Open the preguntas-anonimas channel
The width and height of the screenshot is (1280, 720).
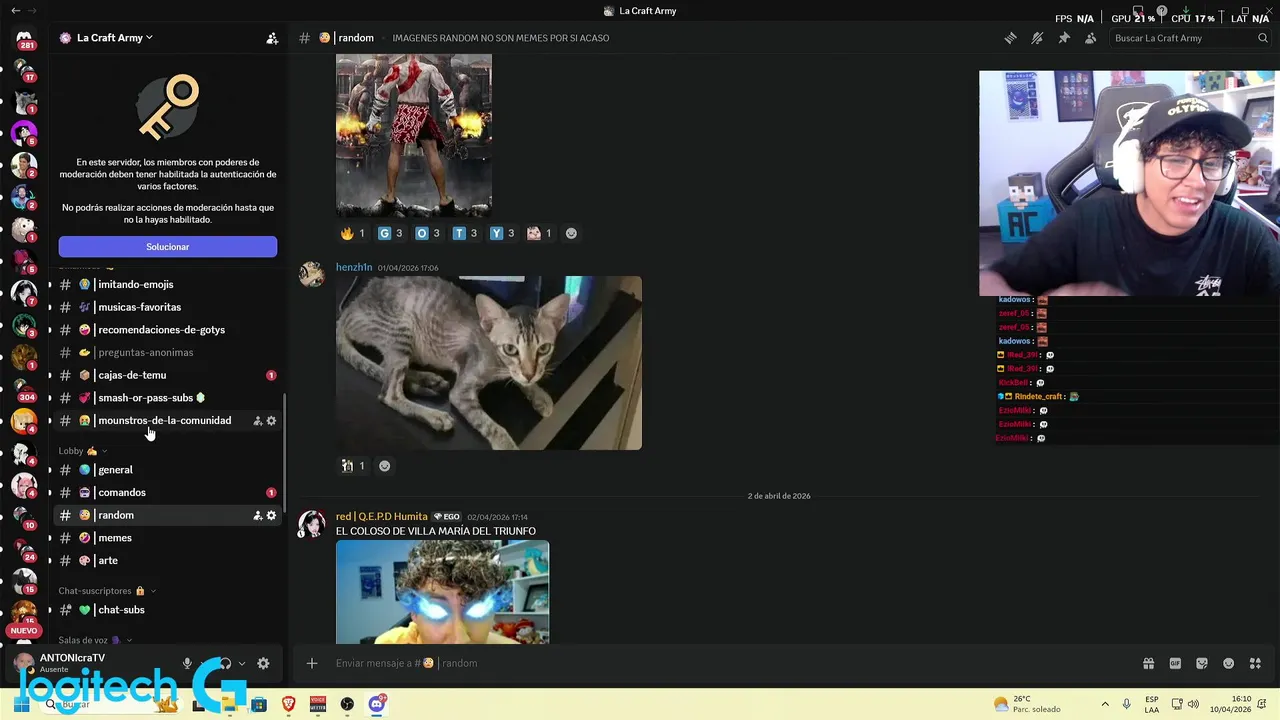pos(167,353)
